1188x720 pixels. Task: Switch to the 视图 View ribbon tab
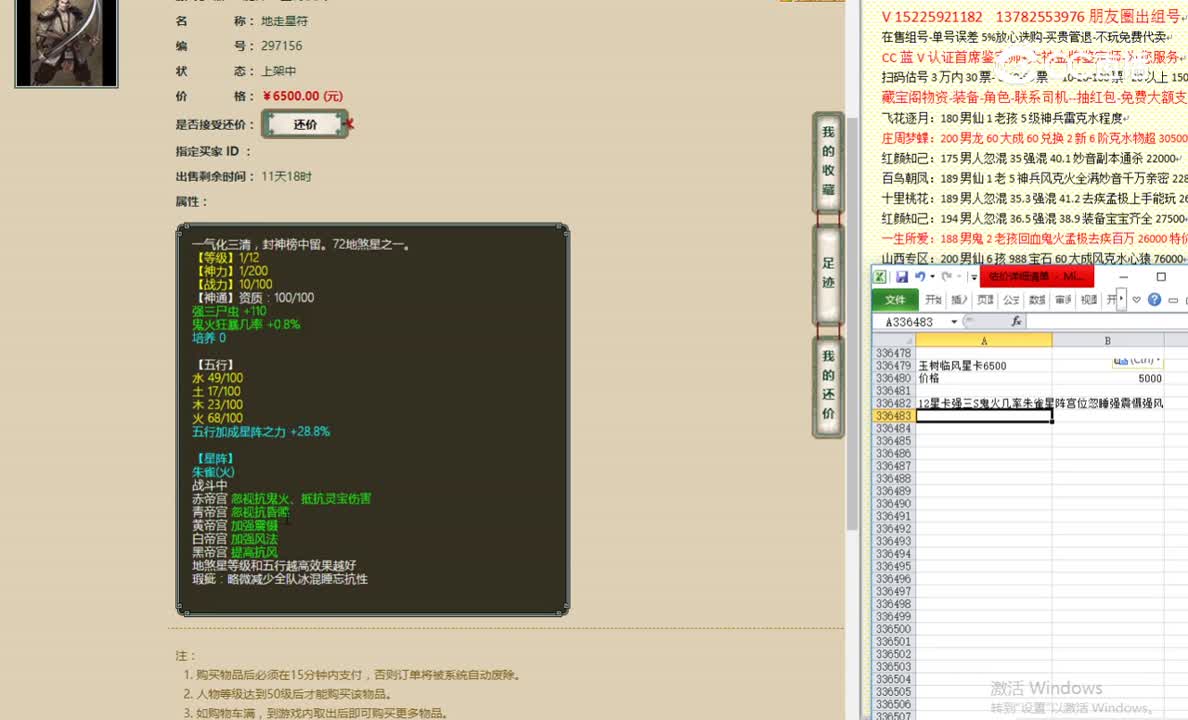pyautogui.click(x=1089, y=299)
